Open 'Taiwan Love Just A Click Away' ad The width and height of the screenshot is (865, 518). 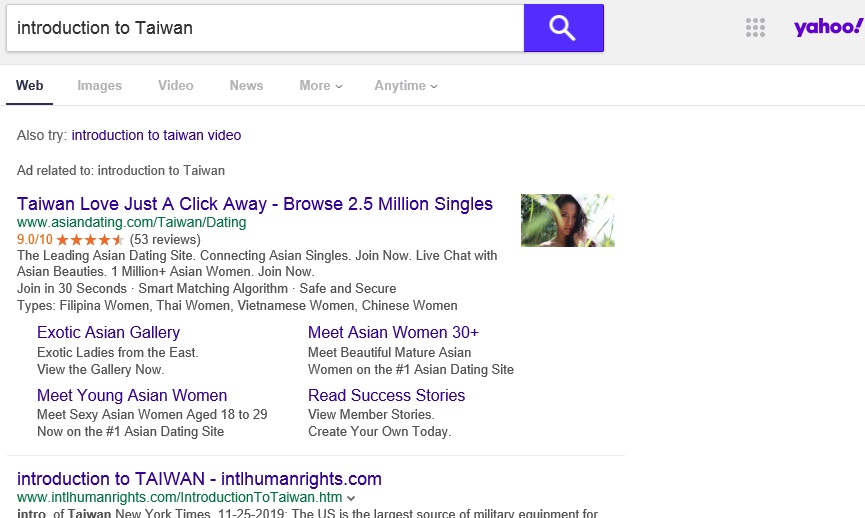click(x=255, y=204)
